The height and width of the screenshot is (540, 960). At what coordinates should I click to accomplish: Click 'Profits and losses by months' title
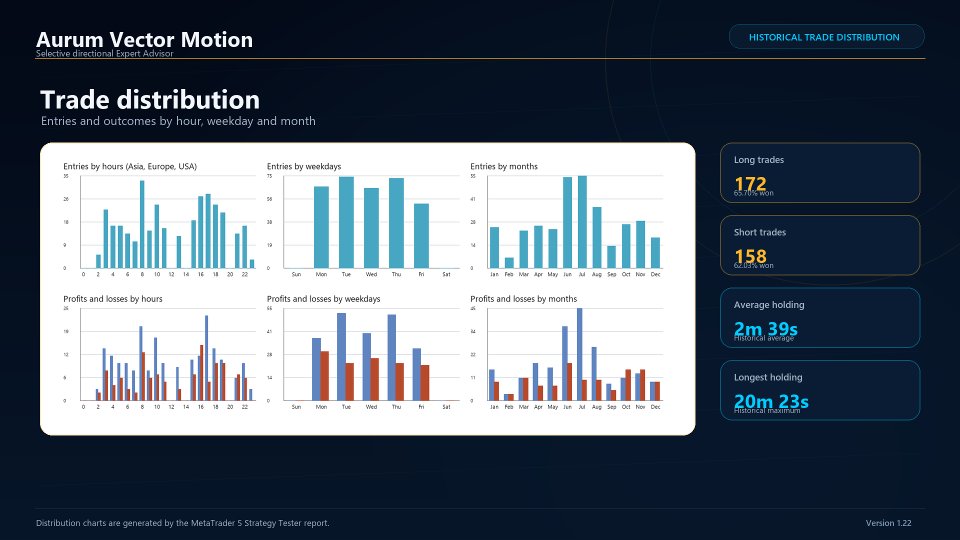click(x=523, y=299)
